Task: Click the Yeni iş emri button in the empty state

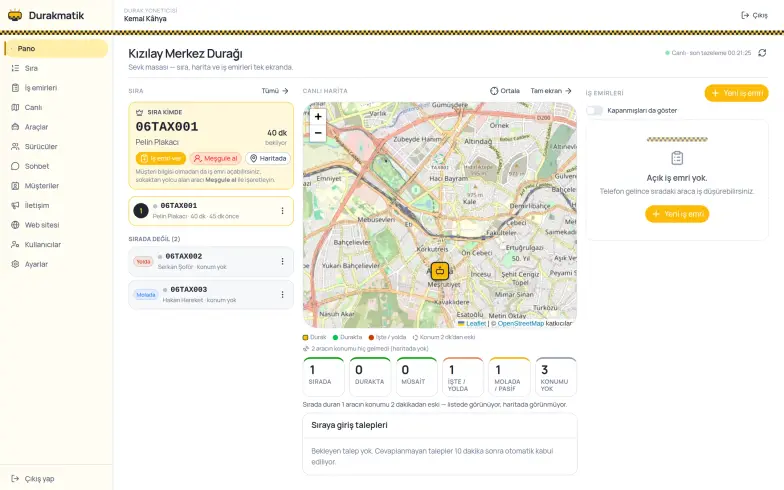Action: 677,214
